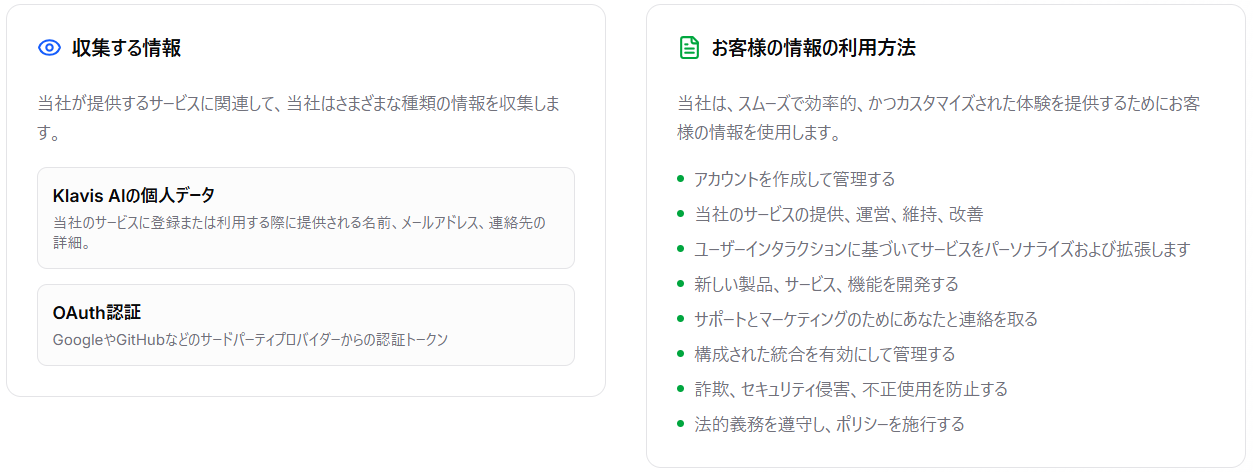Click the green bullet before 当社のサービスの提供、運営
This screenshot has height=472, width=1253.
(x=681, y=214)
